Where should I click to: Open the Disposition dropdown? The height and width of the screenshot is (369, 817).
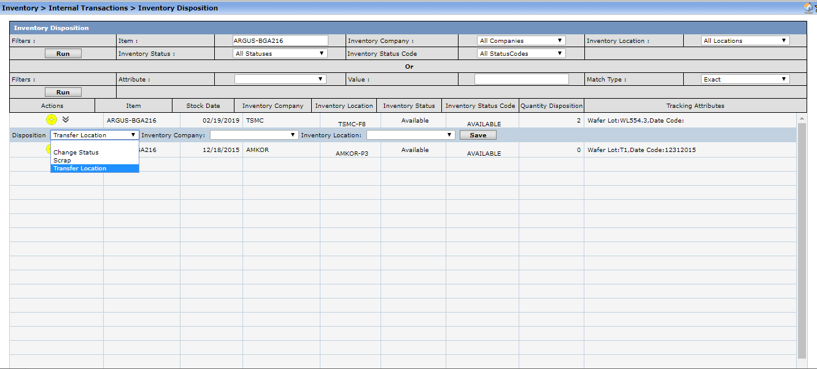[x=95, y=135]
